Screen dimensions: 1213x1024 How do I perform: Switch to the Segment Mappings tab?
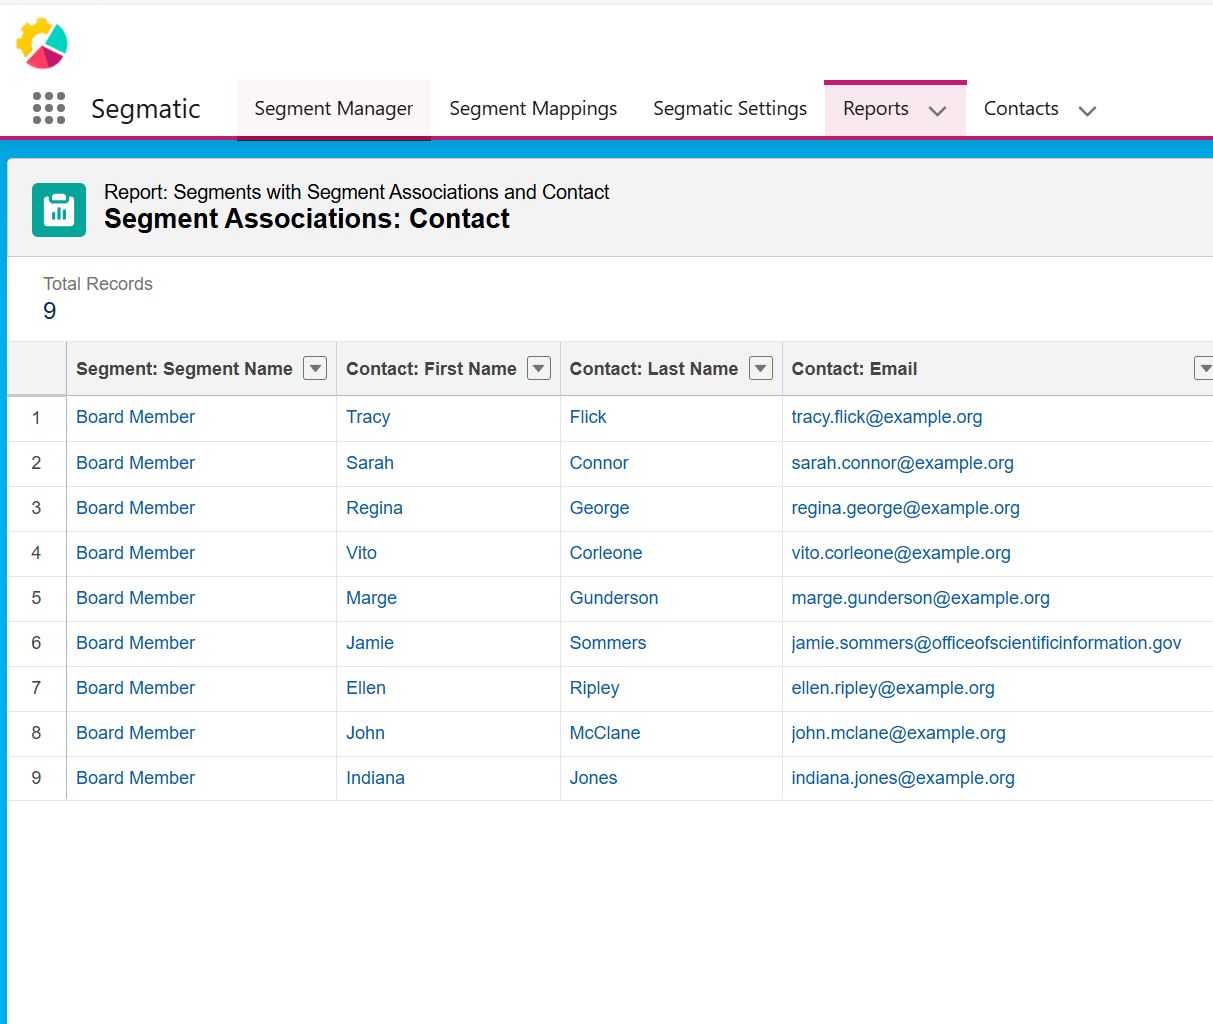click(x=533, y=109)
